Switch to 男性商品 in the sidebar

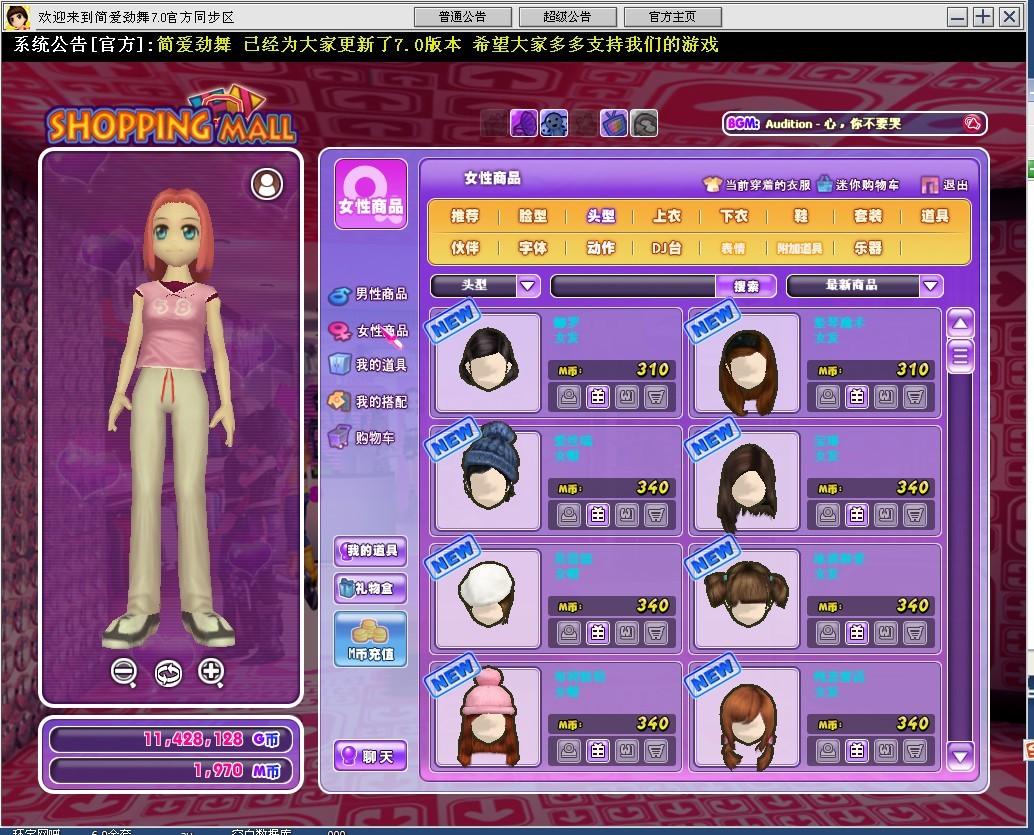pos(370,294)
